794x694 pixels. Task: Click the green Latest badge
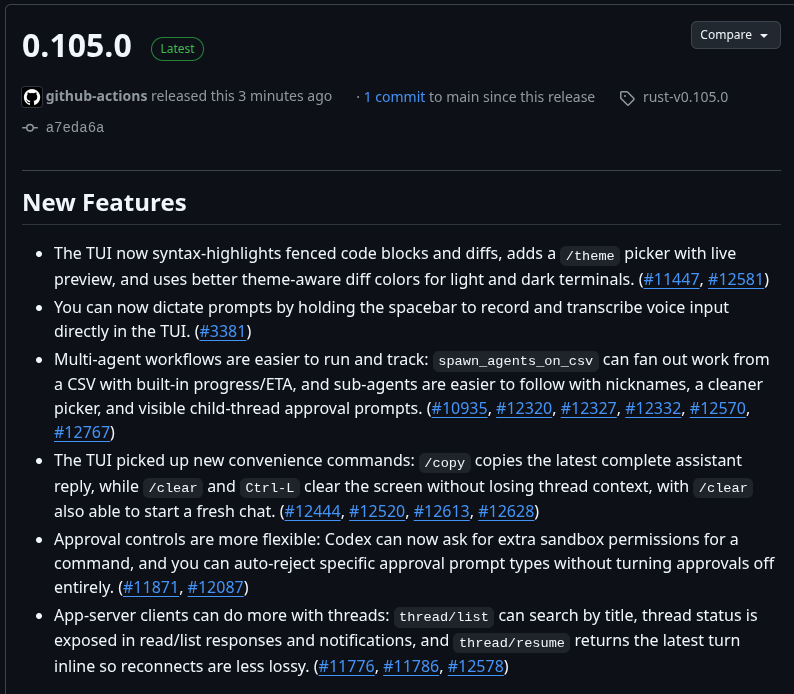[x=177, y=49]
